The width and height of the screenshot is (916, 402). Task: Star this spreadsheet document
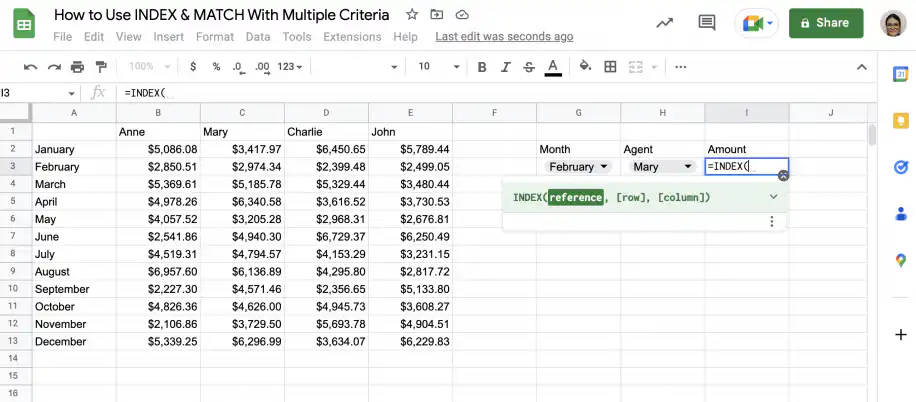412,15
